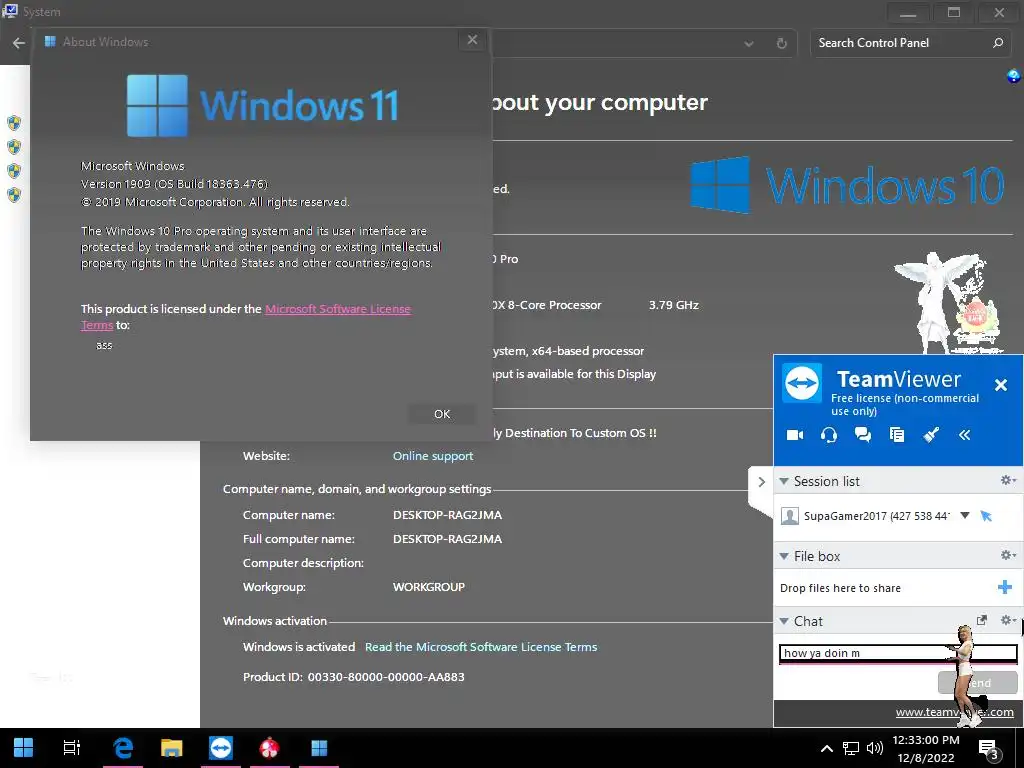
Task: Click the headset audio icon in TeamViewer
Action: (829, 435)
